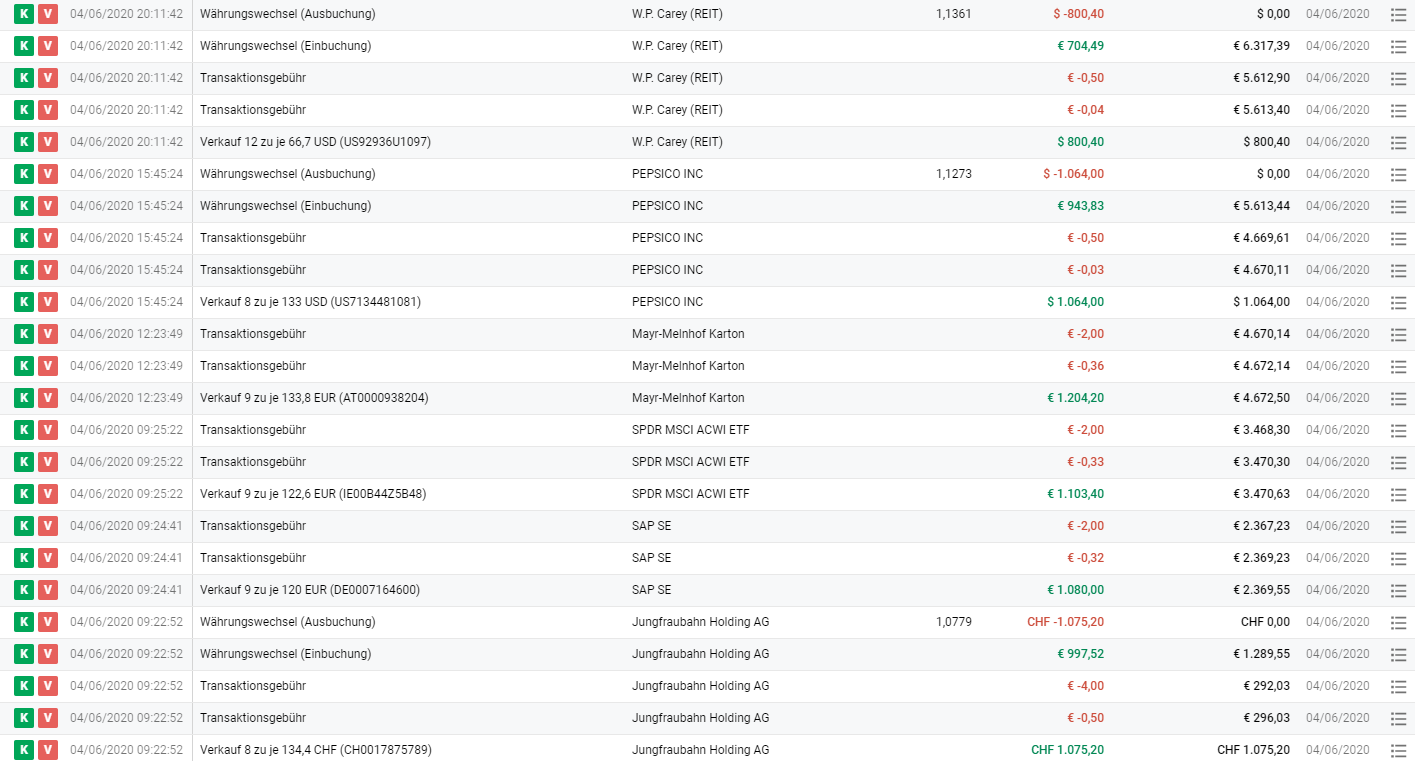Open list menu on Jungfraubahn € -4,00 fee row
Image resolution: width=1415 pixels, height=761 pixels.
(1398, 686)
